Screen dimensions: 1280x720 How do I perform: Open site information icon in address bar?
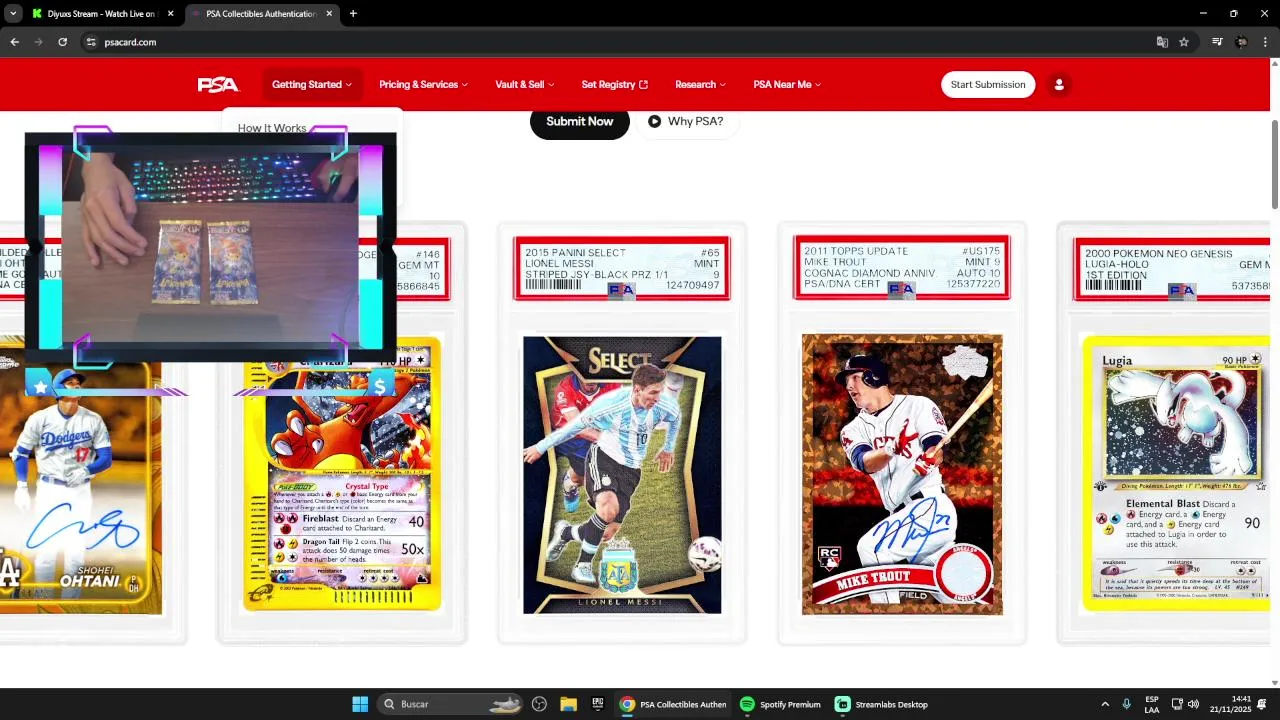[91, 42]
